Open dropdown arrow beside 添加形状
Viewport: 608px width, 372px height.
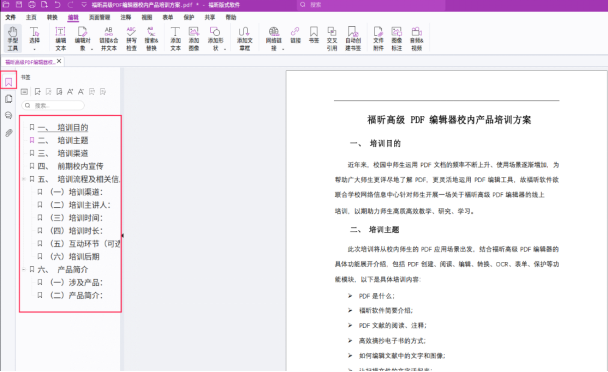point(225,49)
